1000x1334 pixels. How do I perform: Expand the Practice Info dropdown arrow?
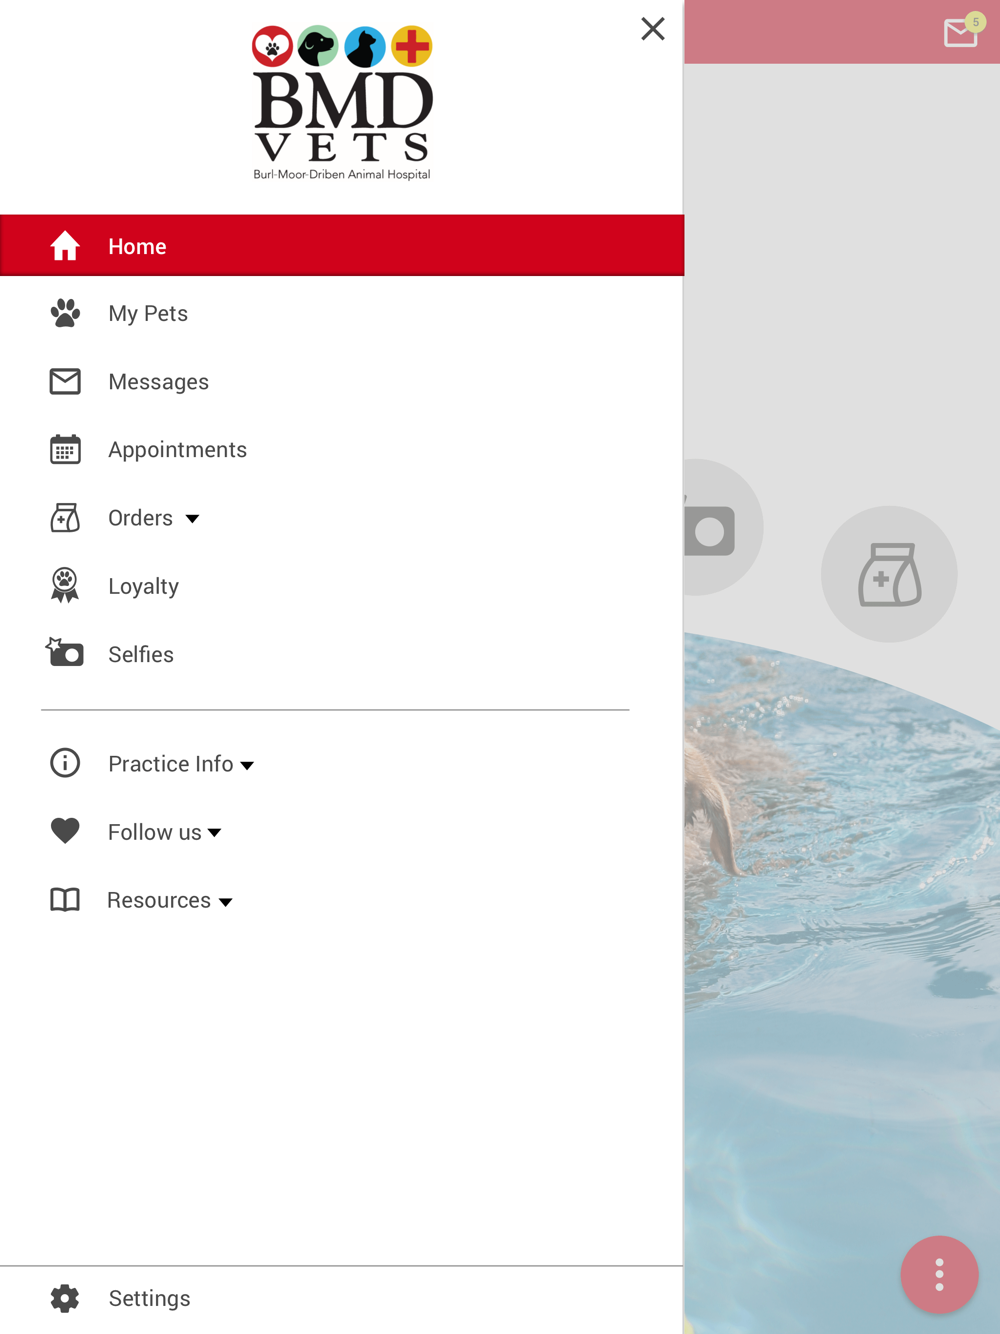click(247, 766)
